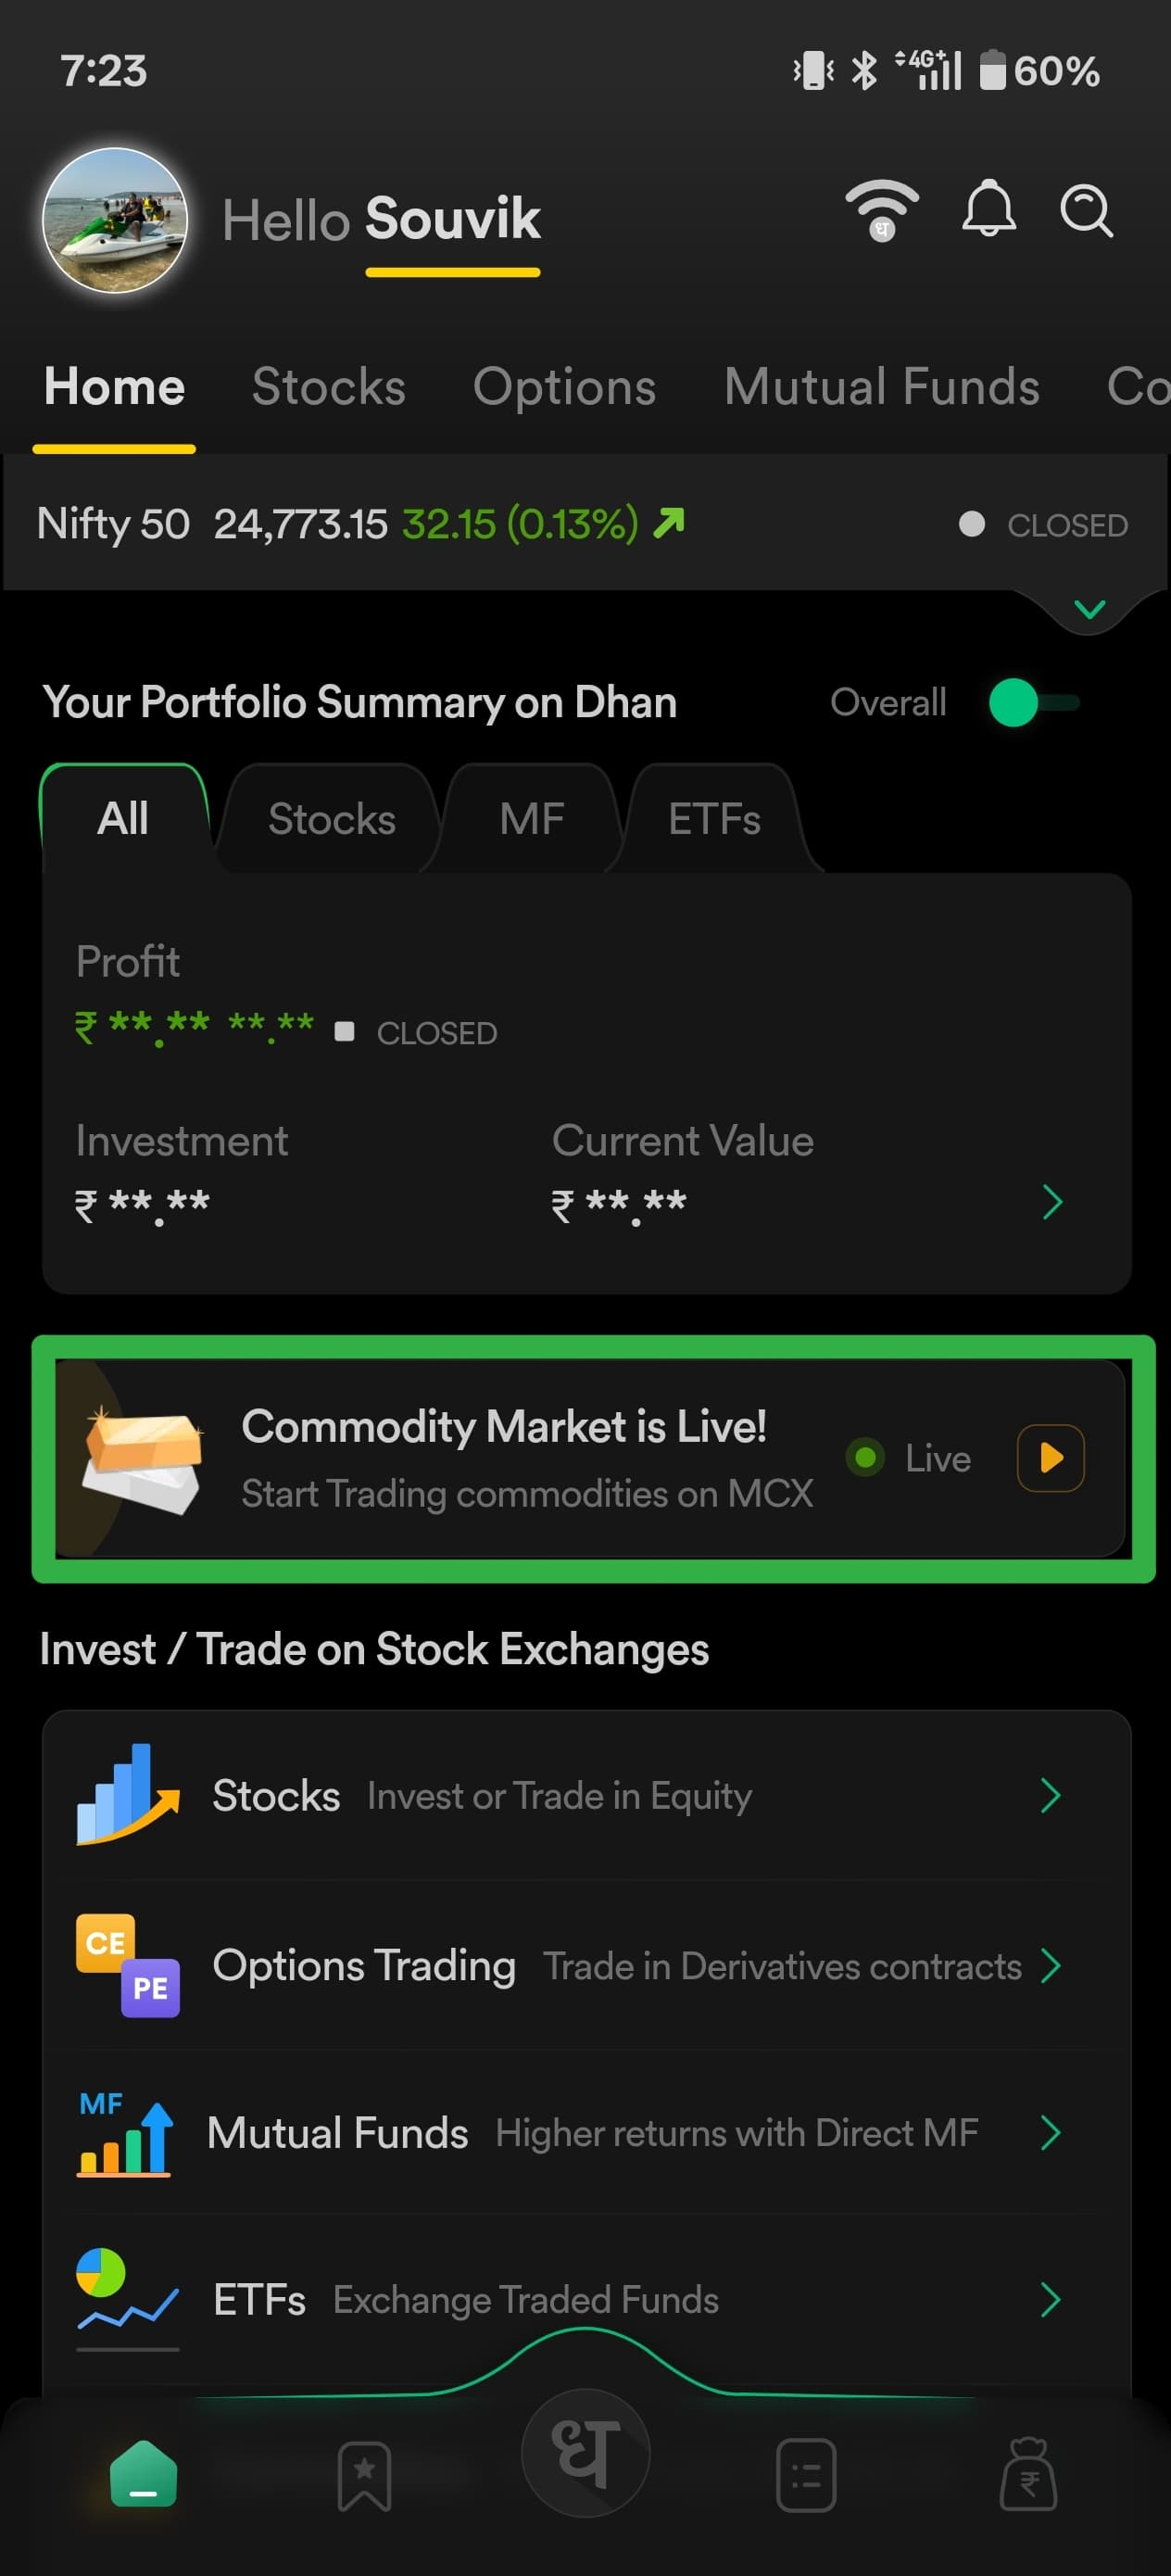Open portfolio details chevron arrow

1051,1202
